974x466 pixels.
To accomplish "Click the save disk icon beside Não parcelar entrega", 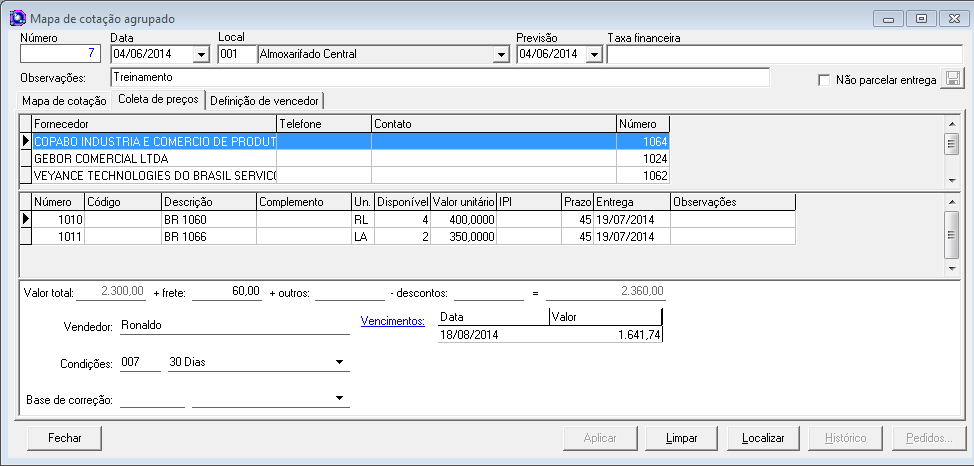I will pyautogui.click(x=952, y=79).
